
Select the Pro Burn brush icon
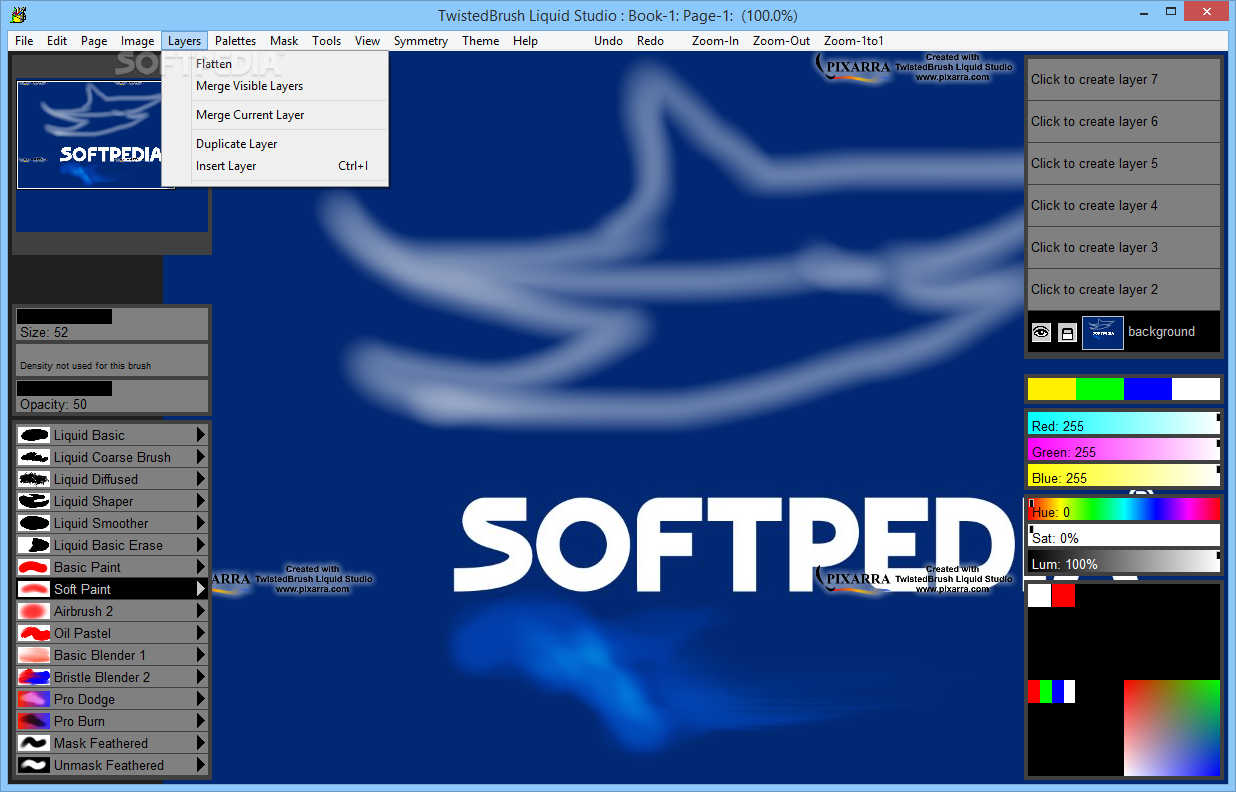34,721
